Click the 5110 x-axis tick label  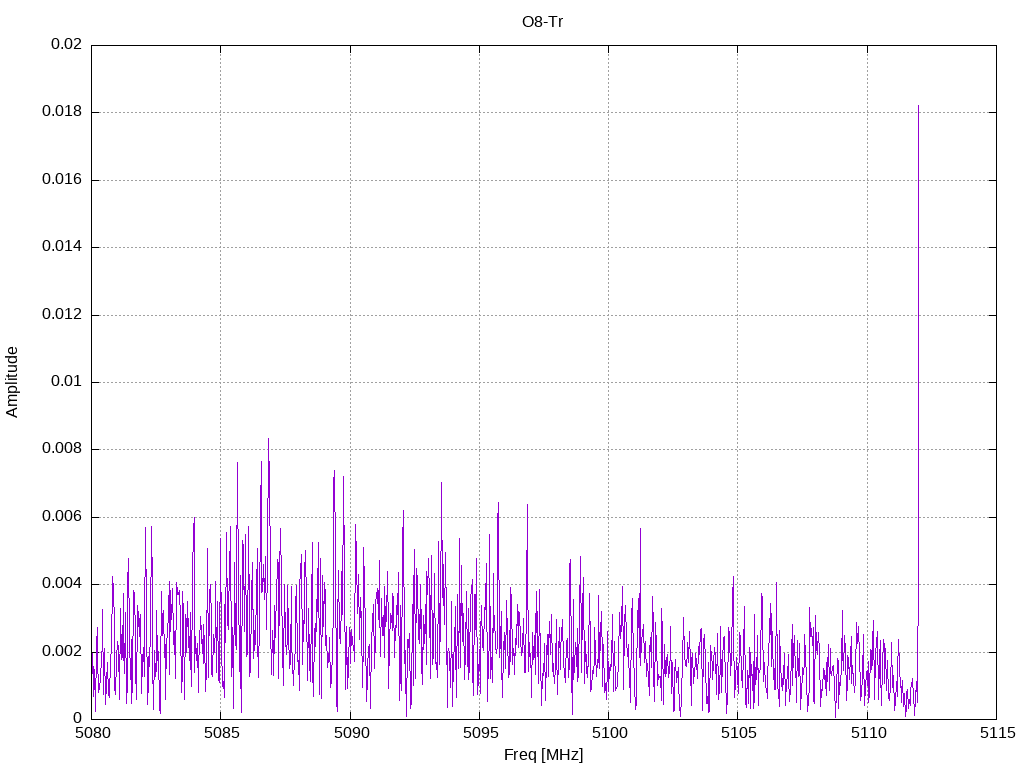pos(867,734)
